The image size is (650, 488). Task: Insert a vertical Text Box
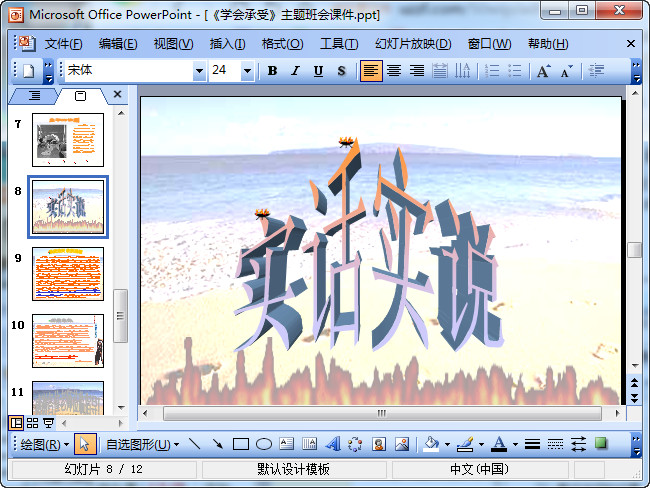tap(310, 444)
